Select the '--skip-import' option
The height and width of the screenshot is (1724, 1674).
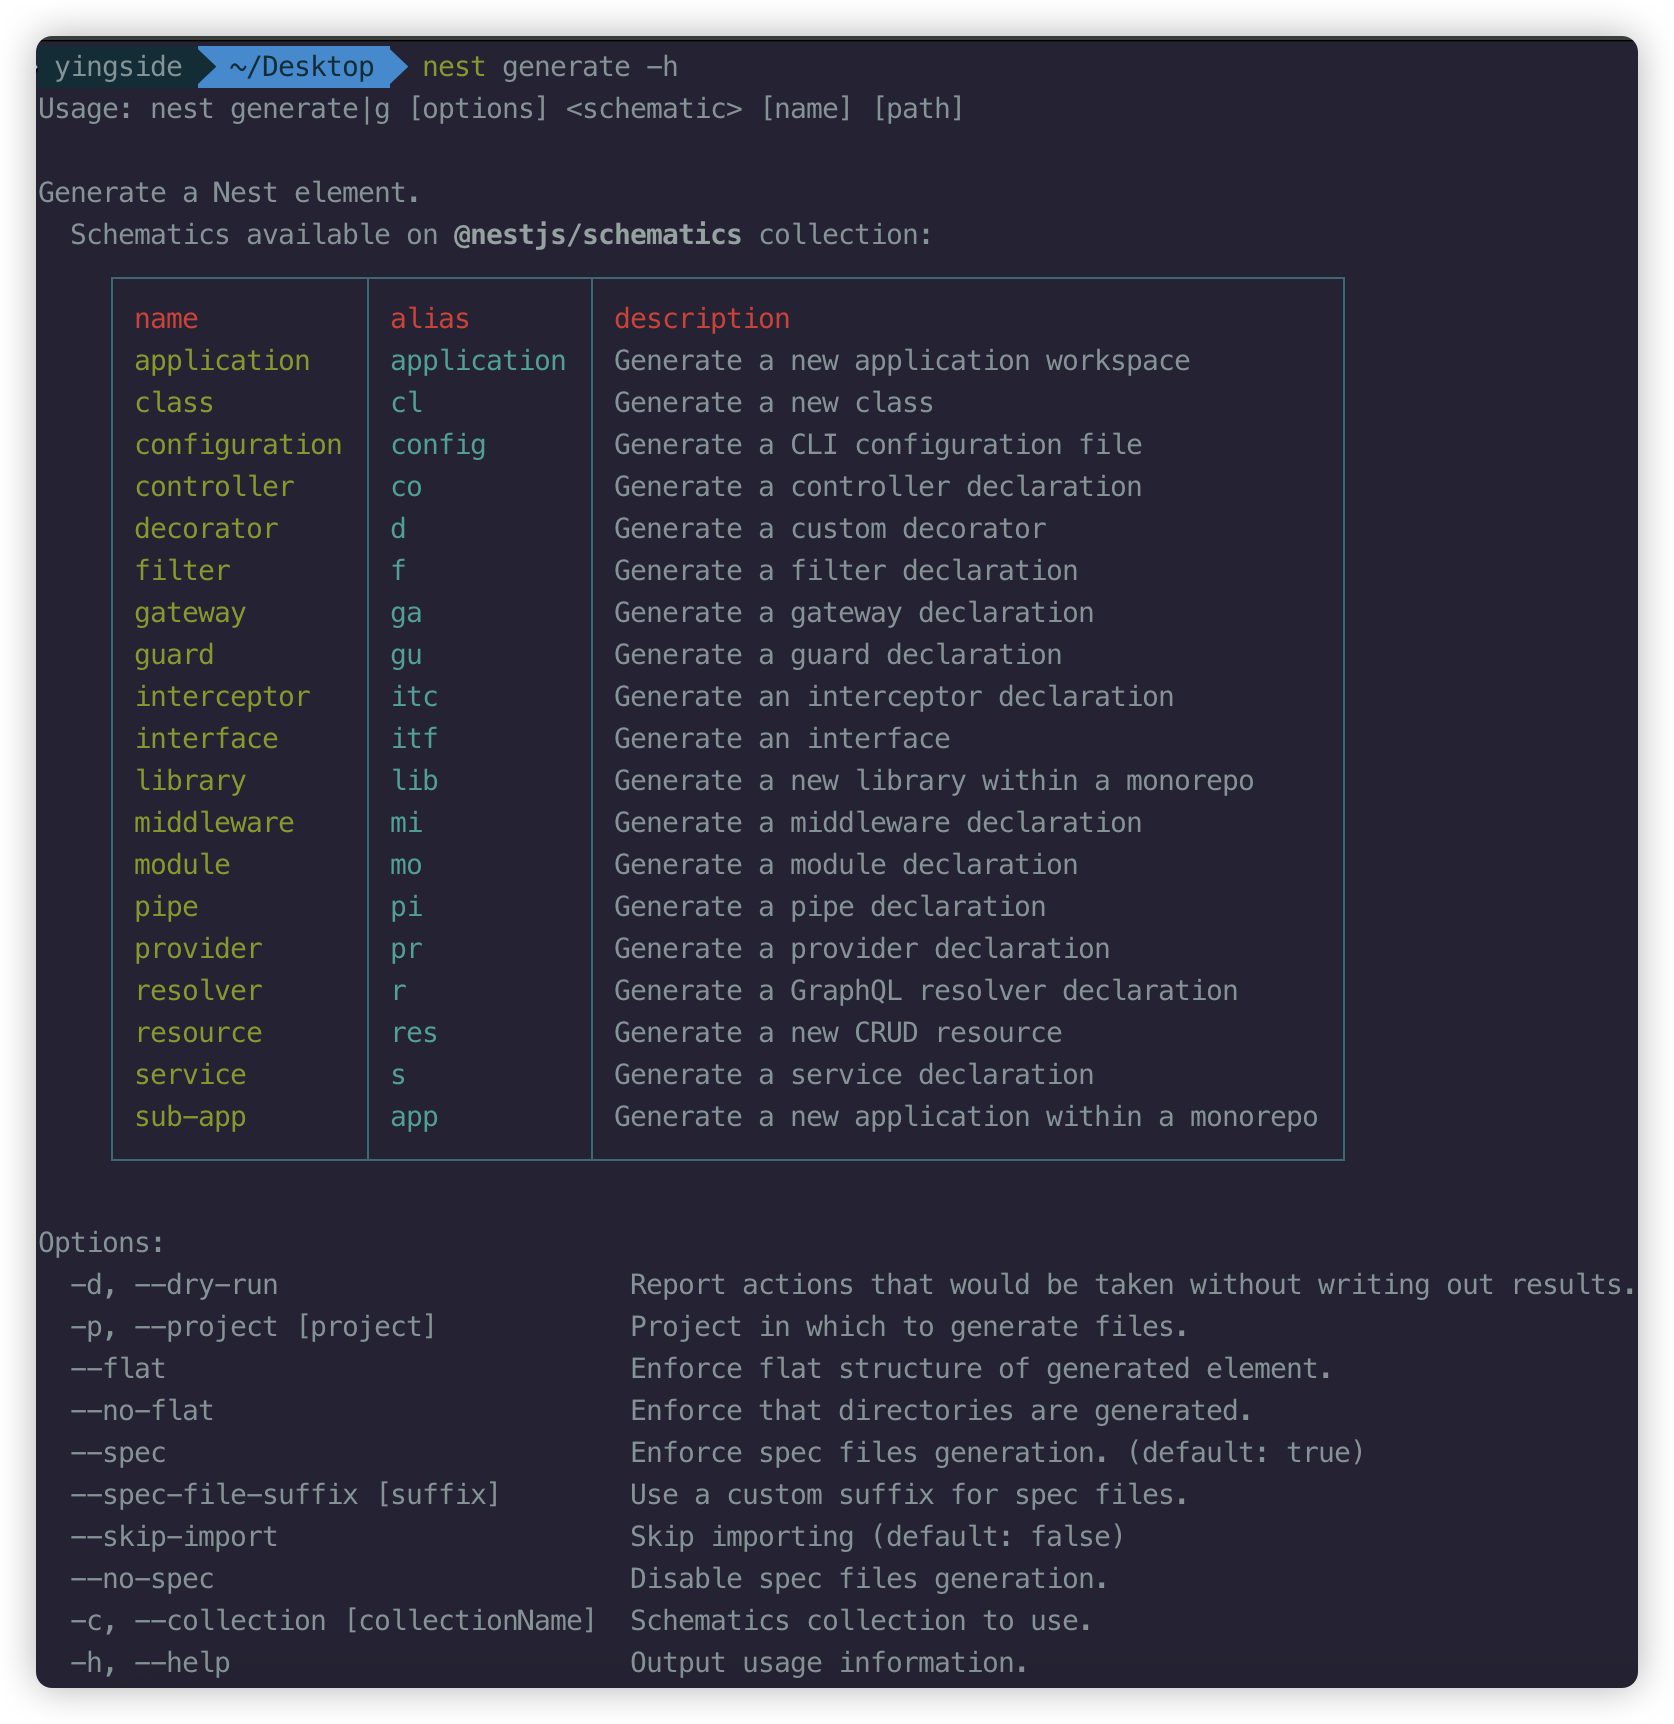point(174,1537)
